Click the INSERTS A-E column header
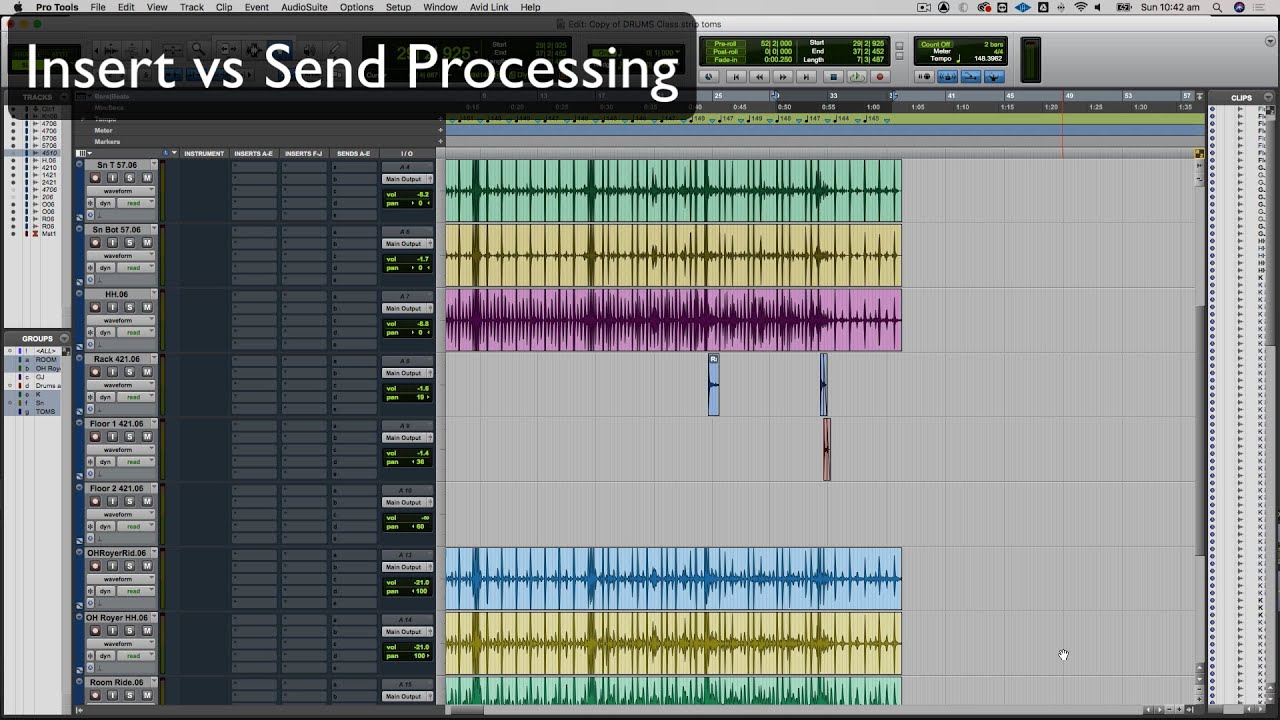 coord(253,154)
